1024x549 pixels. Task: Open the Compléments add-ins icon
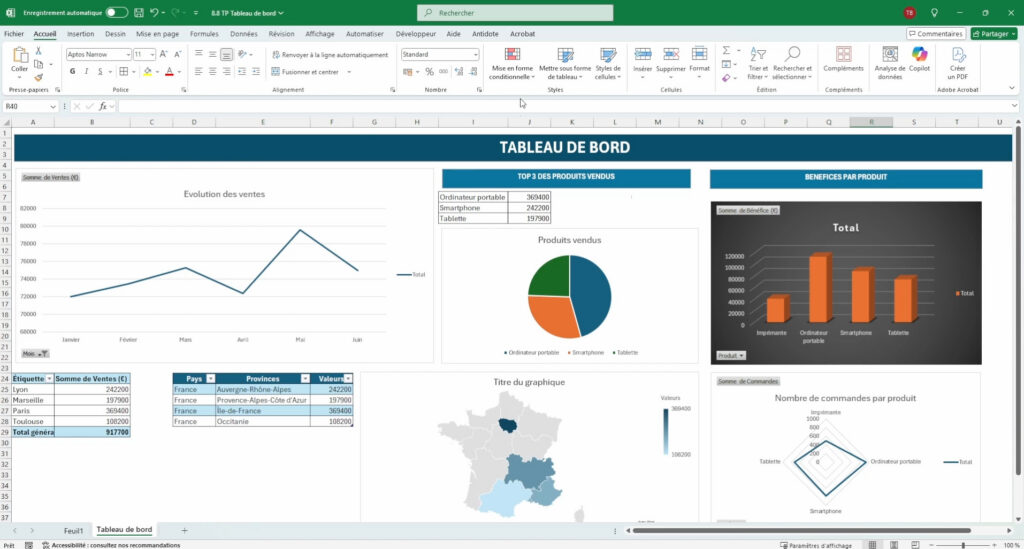843,55
